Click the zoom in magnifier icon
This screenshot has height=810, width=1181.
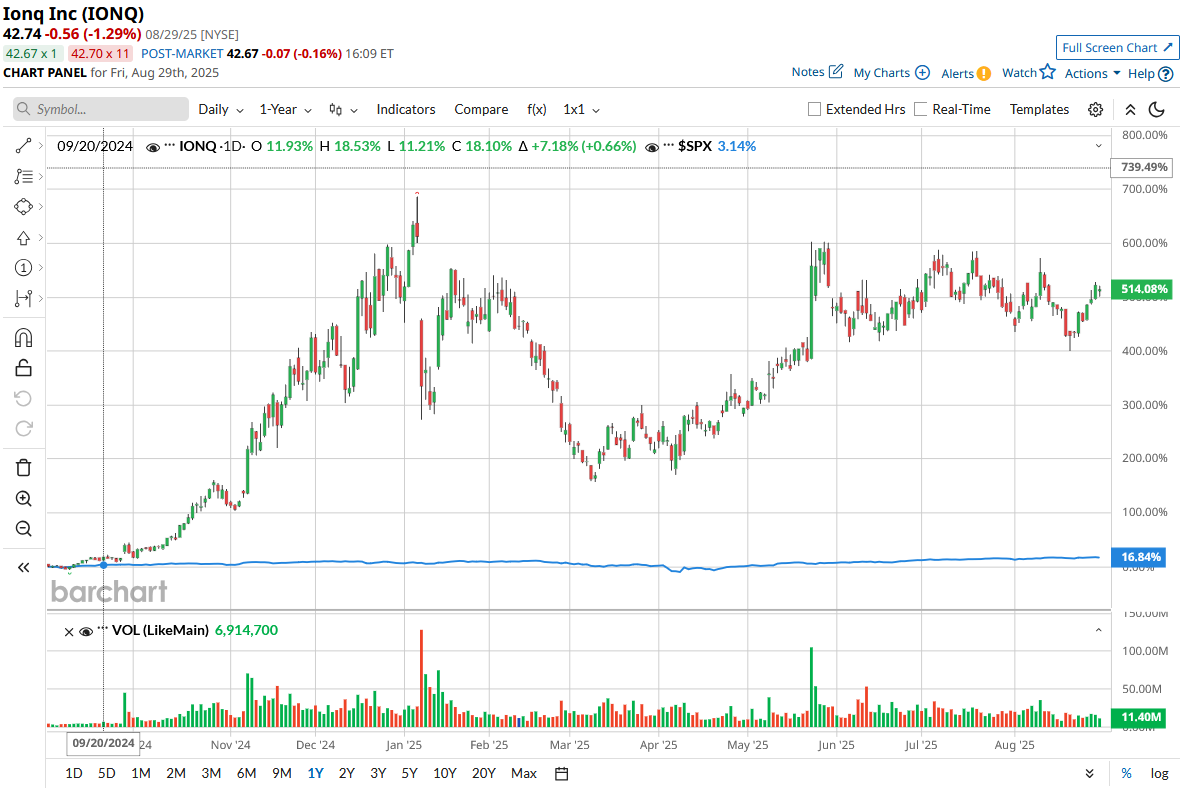tap(23, 498)
